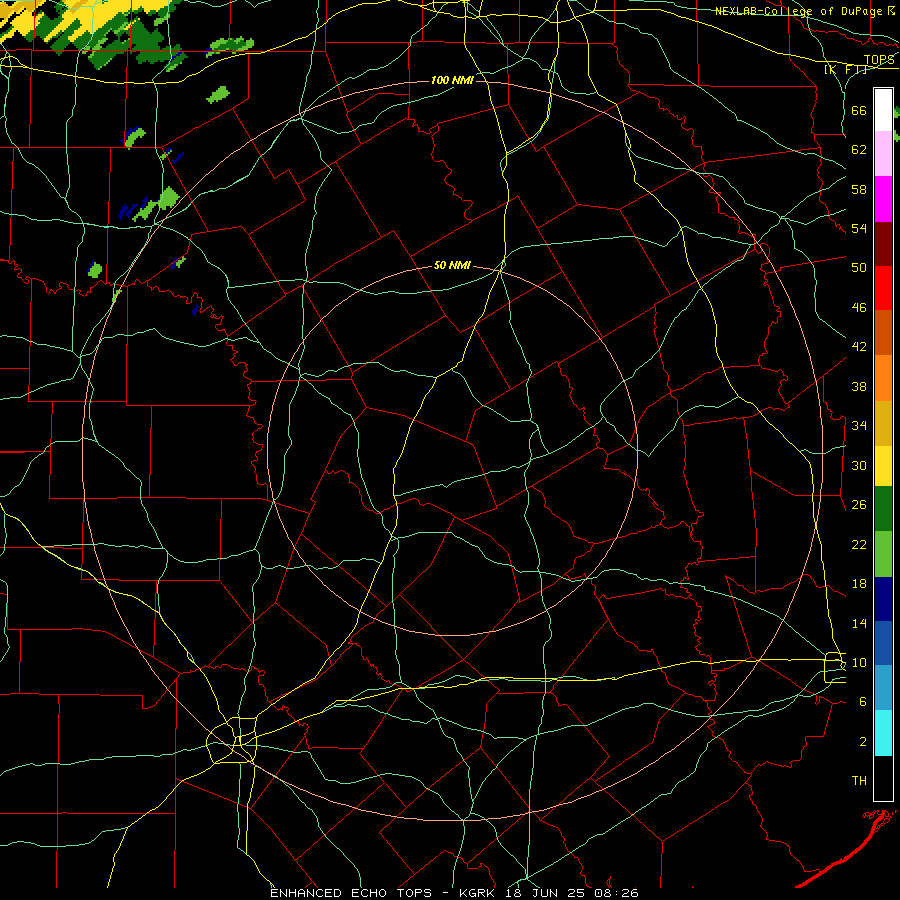Click the legend value '46'
The height and width of the screenshot is (900, 900).
859,308
